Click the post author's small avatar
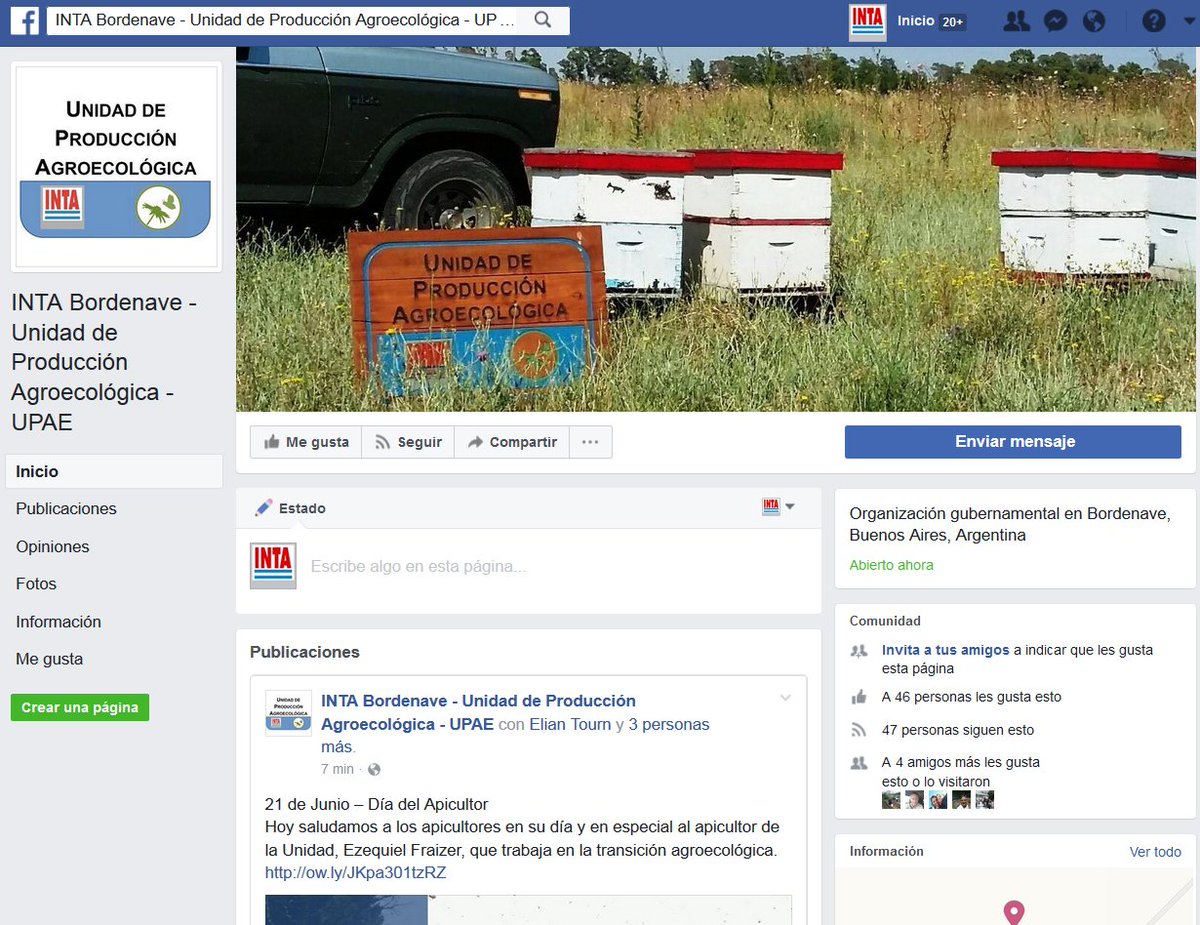The image size is (1200, 925). pyautogui.click(x=288, y=713)
